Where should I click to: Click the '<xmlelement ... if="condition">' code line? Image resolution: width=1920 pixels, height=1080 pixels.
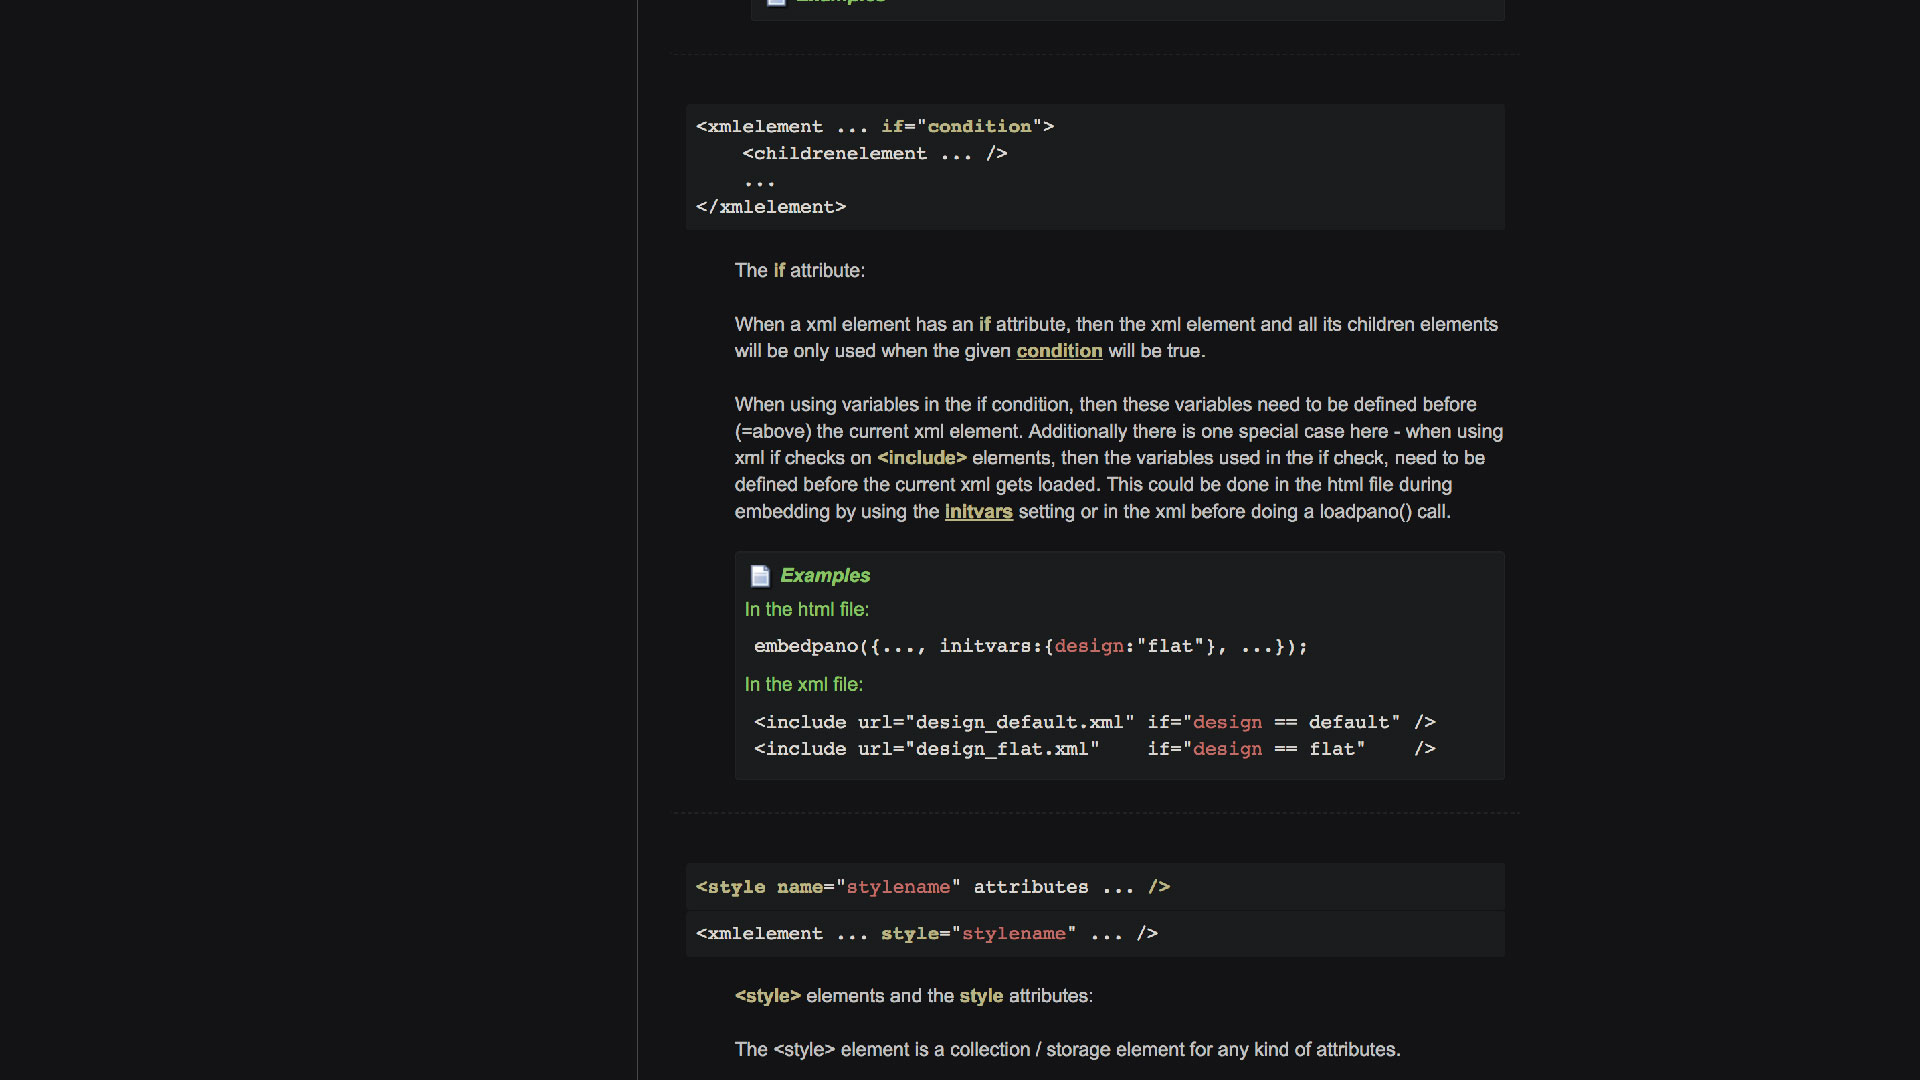875,127
